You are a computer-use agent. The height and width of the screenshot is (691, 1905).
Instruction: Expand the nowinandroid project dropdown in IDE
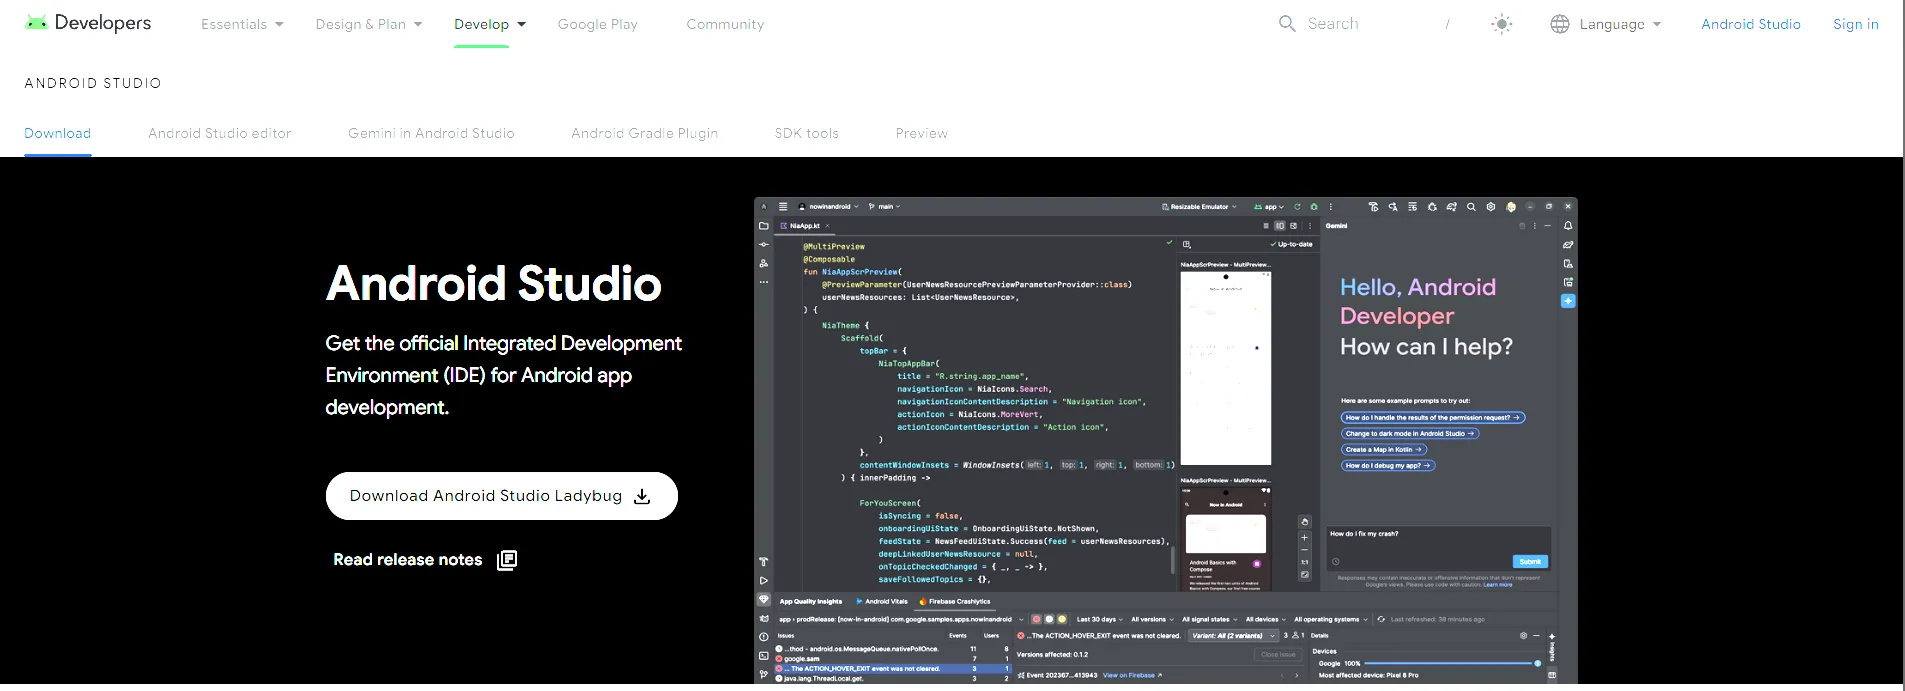829,207
